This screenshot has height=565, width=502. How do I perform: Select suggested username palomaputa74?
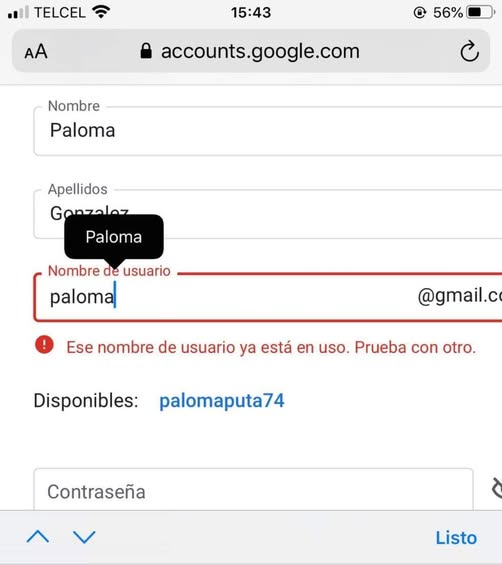point(222,401)
